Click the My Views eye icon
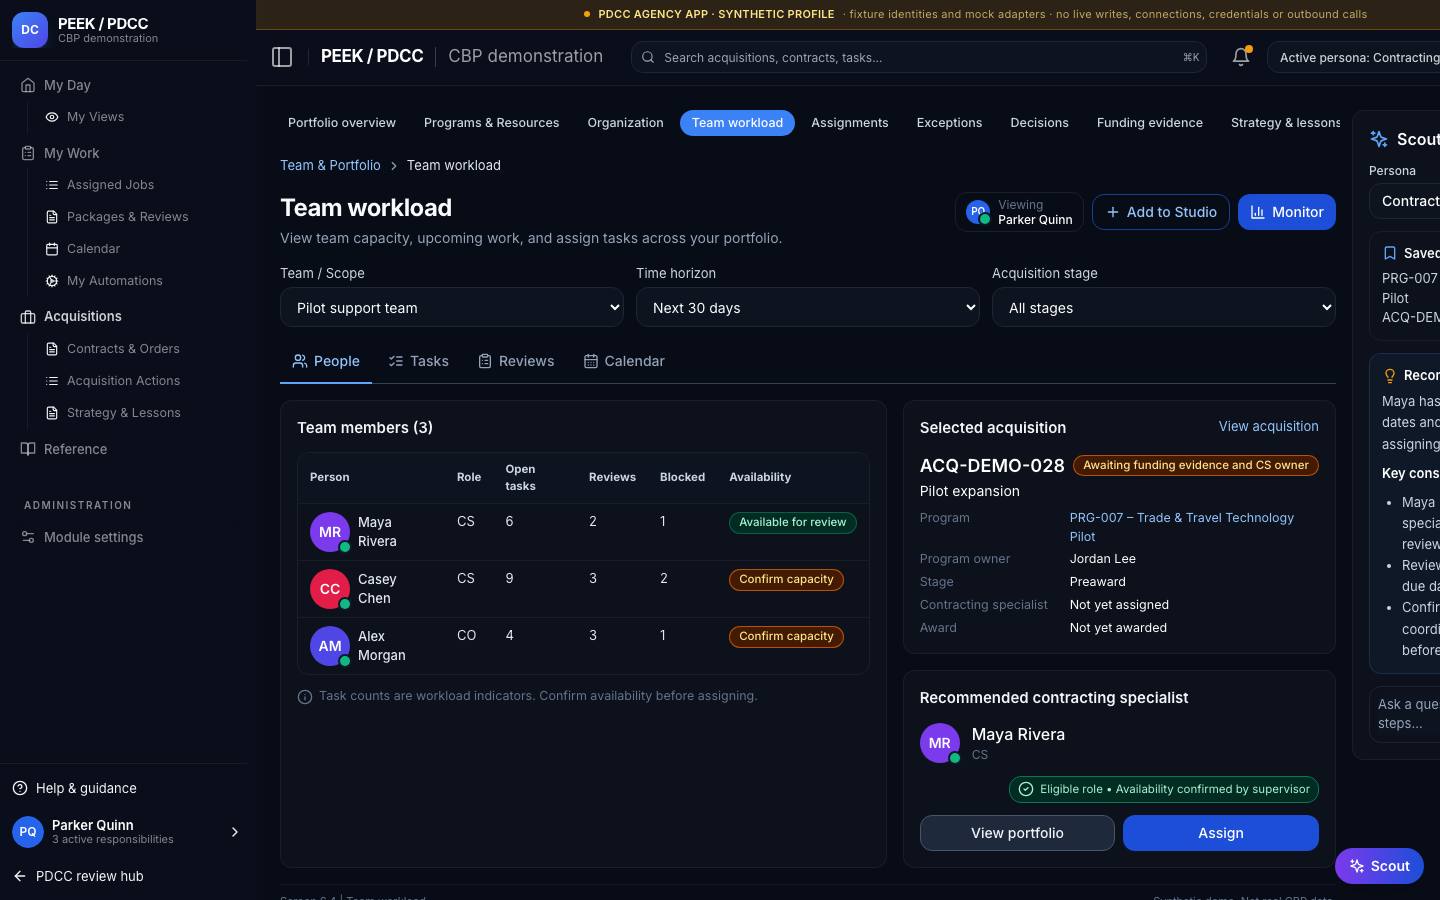 [x=52, y=117]
